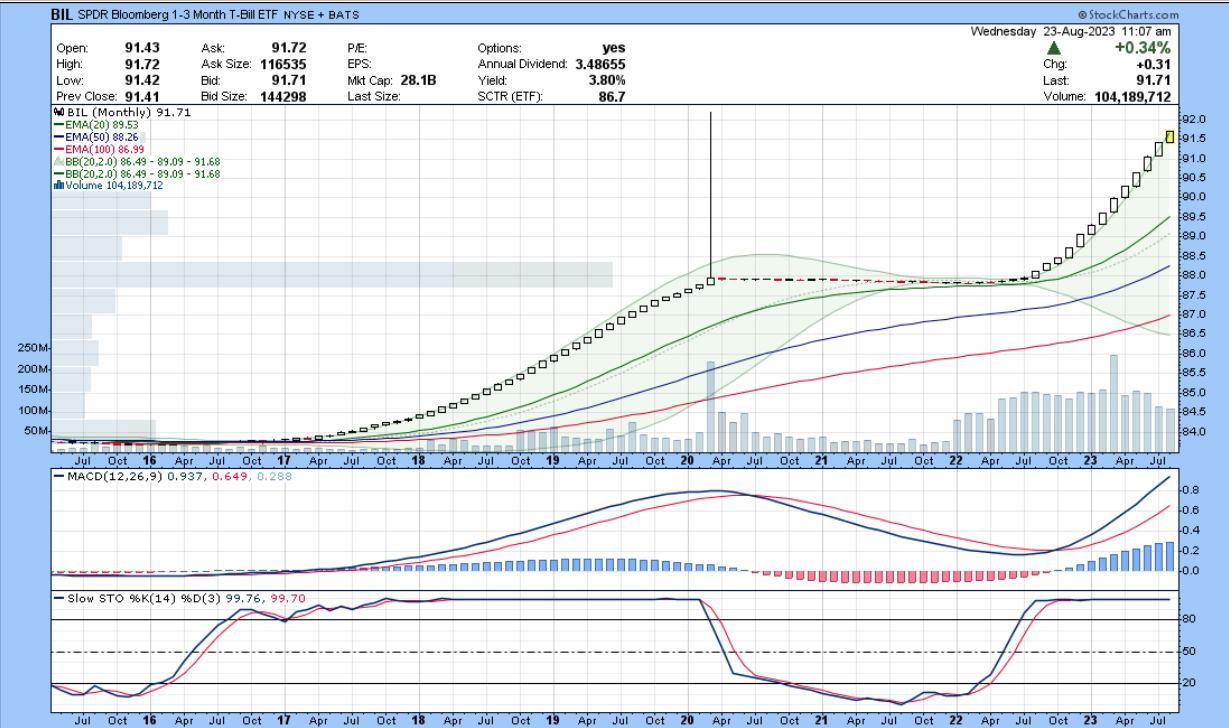Click the Yield value 3.80%

(607, 80)
